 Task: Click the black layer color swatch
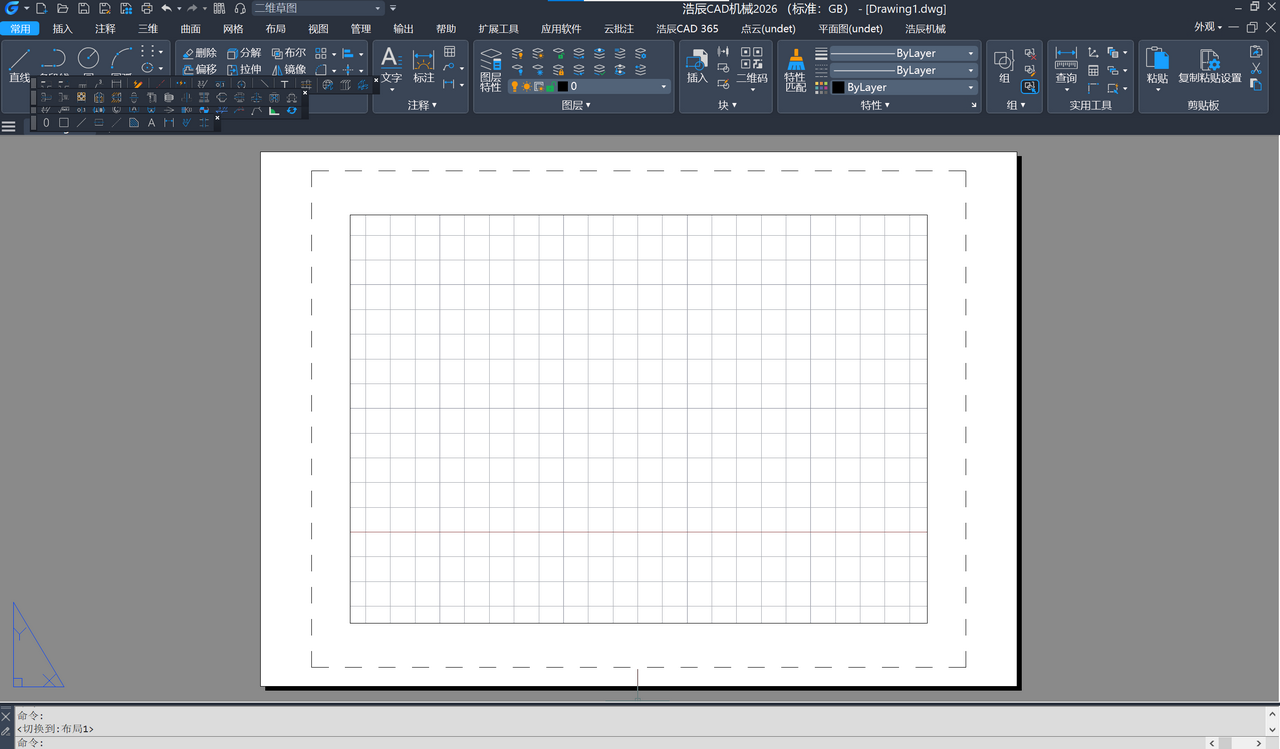click(x=563, y=87)
